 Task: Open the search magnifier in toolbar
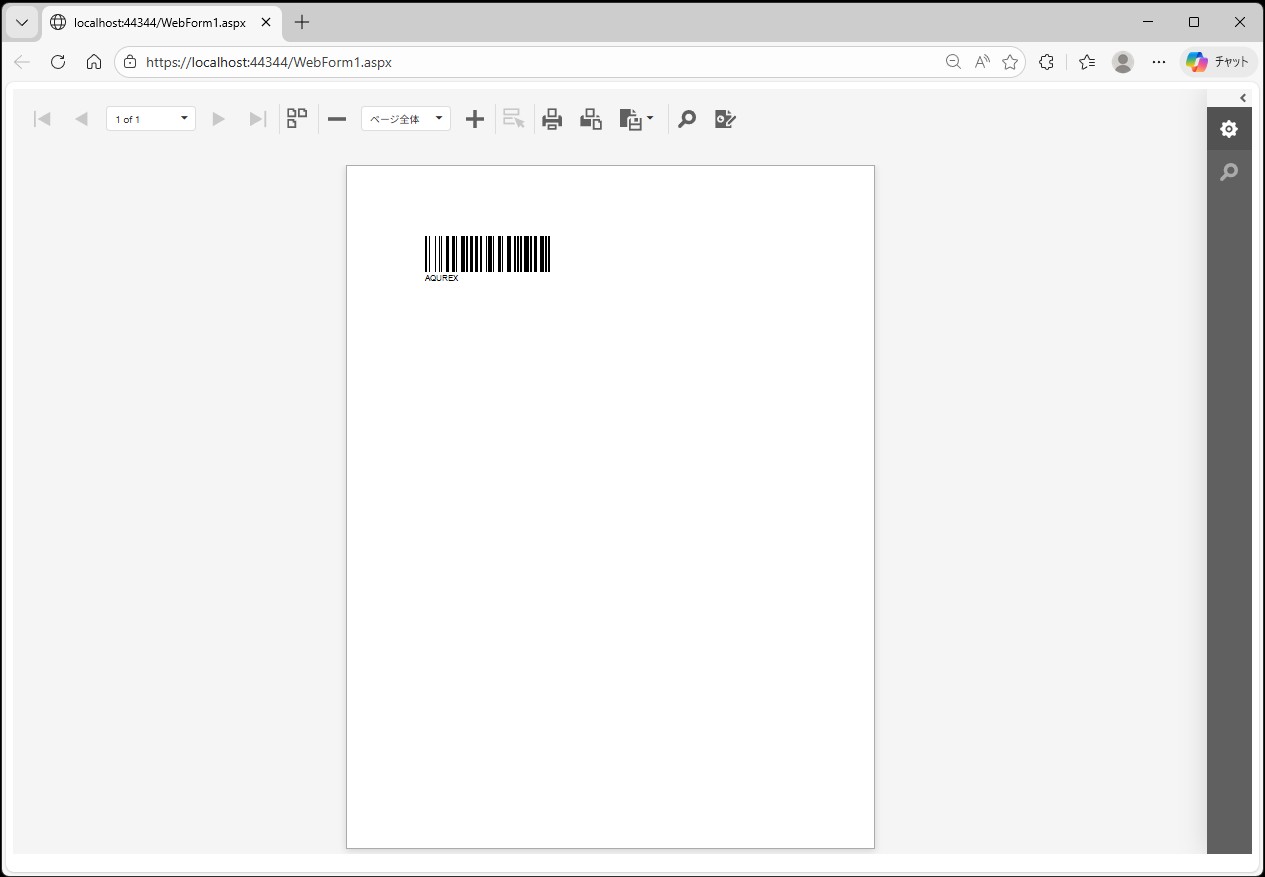coord(687,120)
